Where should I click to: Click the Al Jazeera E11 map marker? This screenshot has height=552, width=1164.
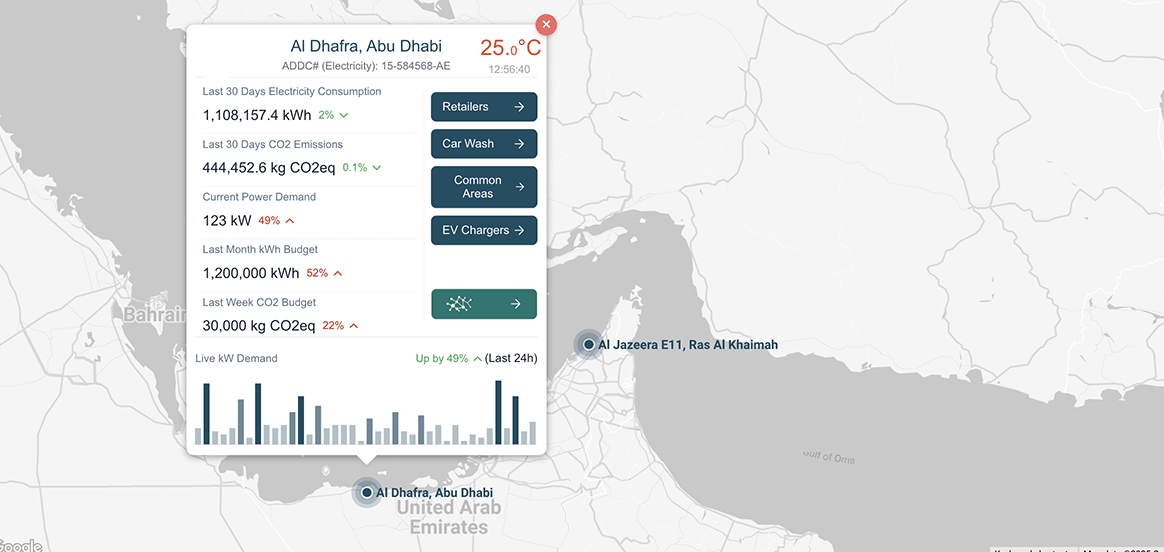[589, 344]
